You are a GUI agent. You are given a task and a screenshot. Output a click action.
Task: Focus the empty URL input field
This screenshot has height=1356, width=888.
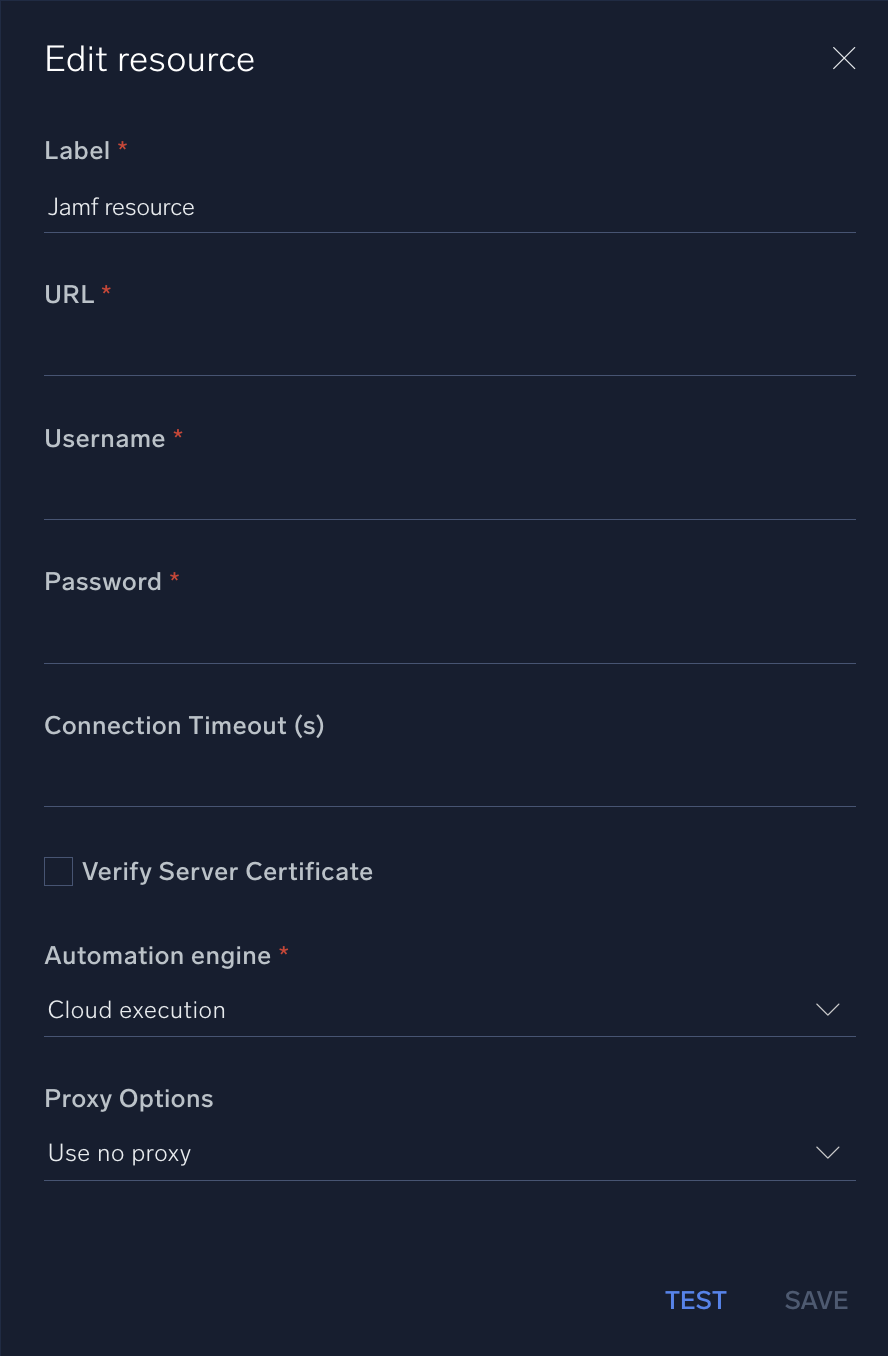[x=449, y=351]
